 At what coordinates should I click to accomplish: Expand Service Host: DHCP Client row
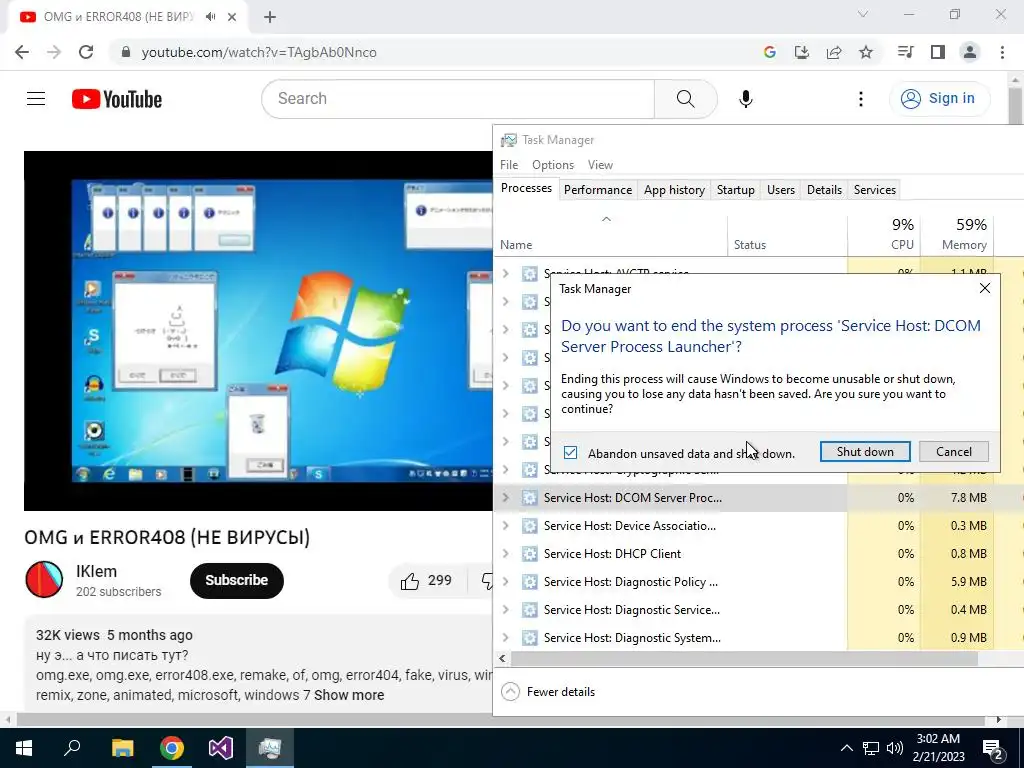(505, 554)
